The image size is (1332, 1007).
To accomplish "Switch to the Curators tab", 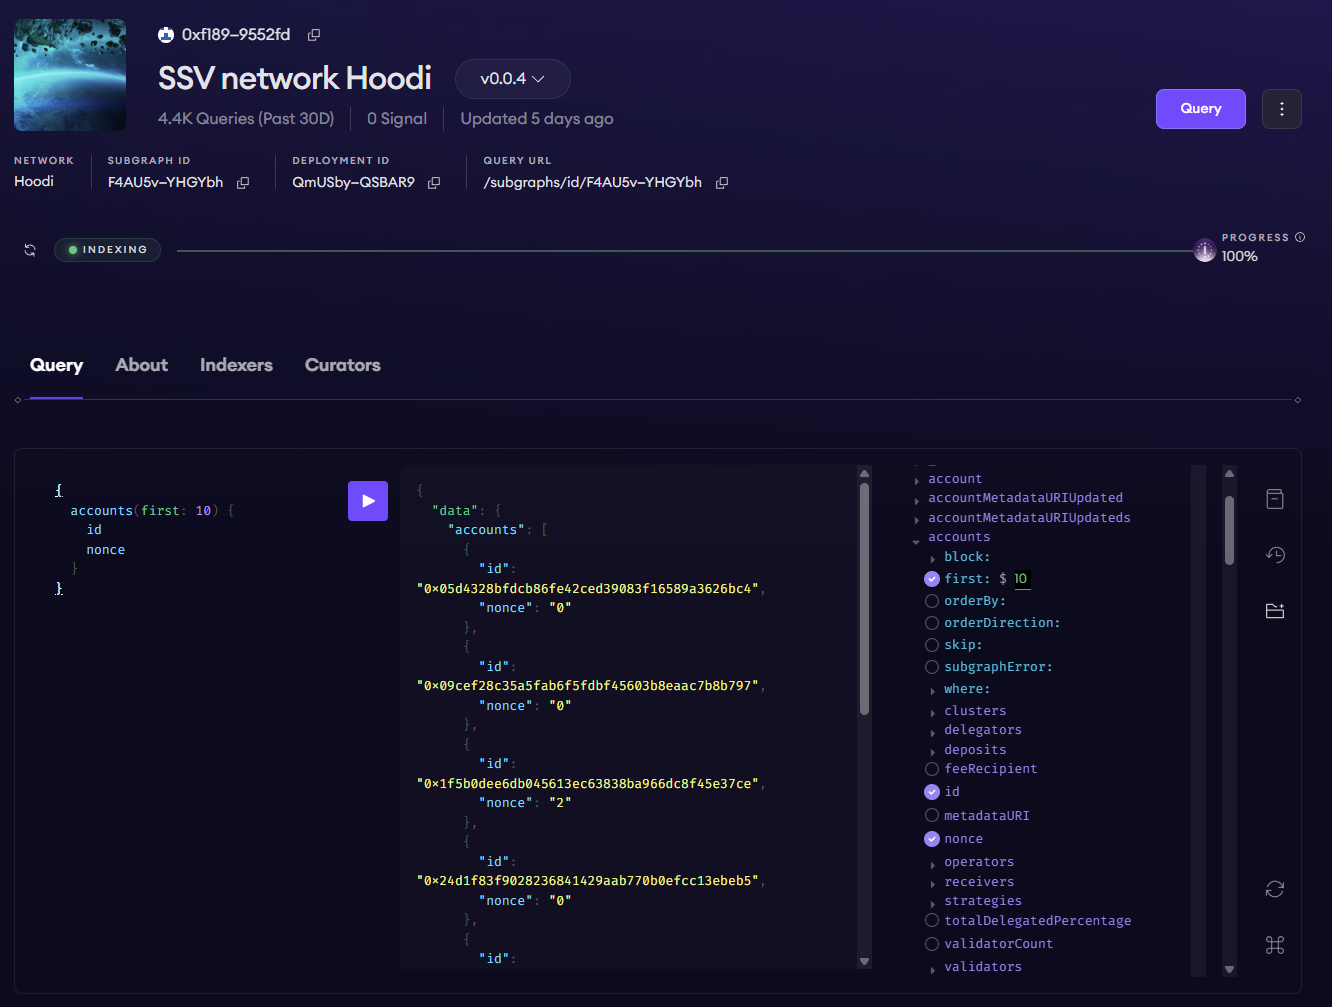I will coord(343,365).
